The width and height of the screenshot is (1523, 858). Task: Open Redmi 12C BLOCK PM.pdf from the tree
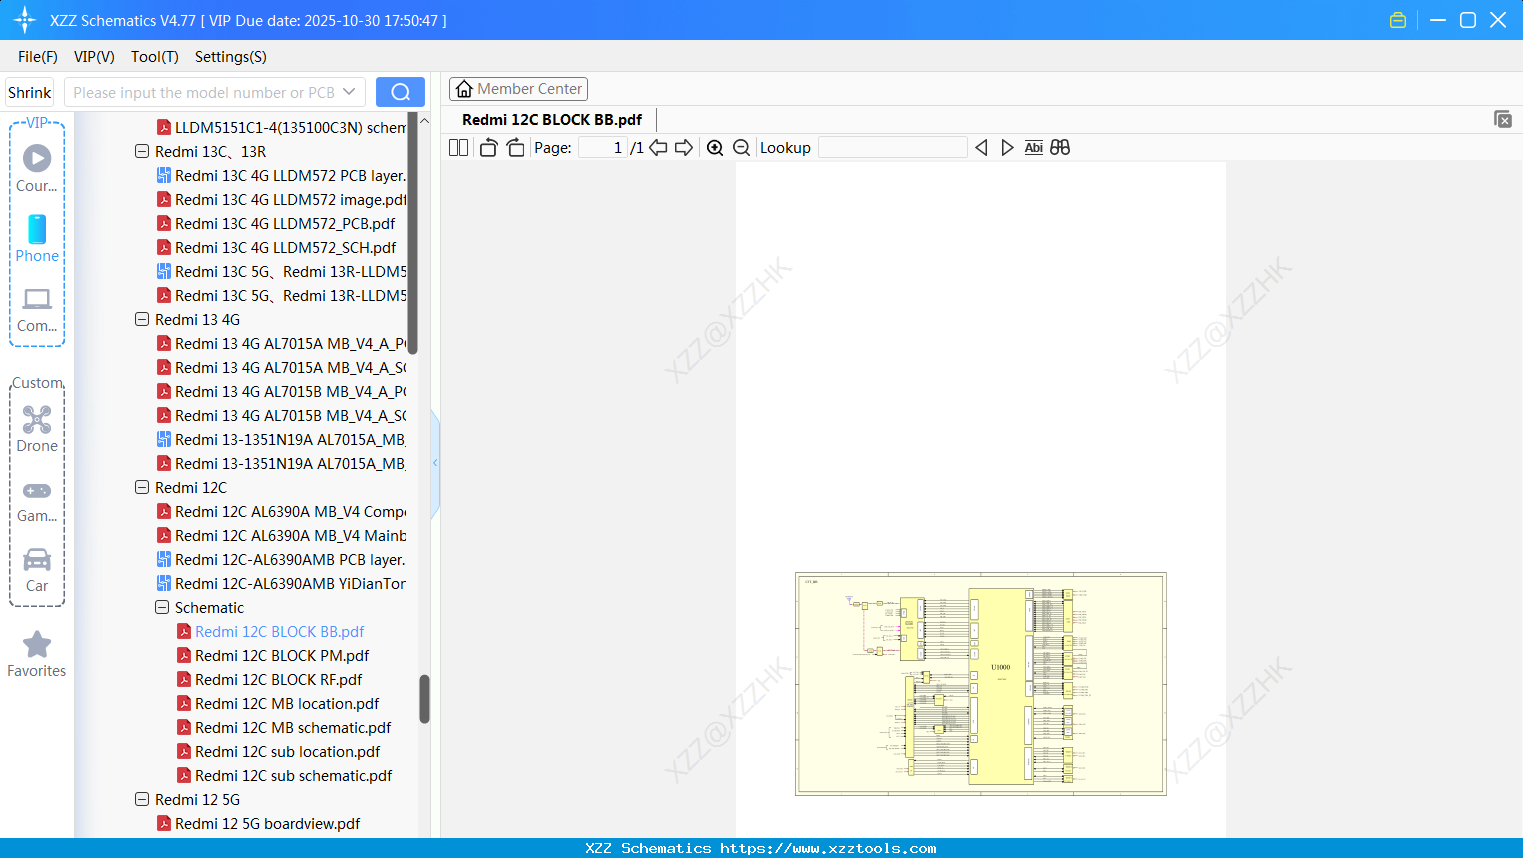click(282, 655)
